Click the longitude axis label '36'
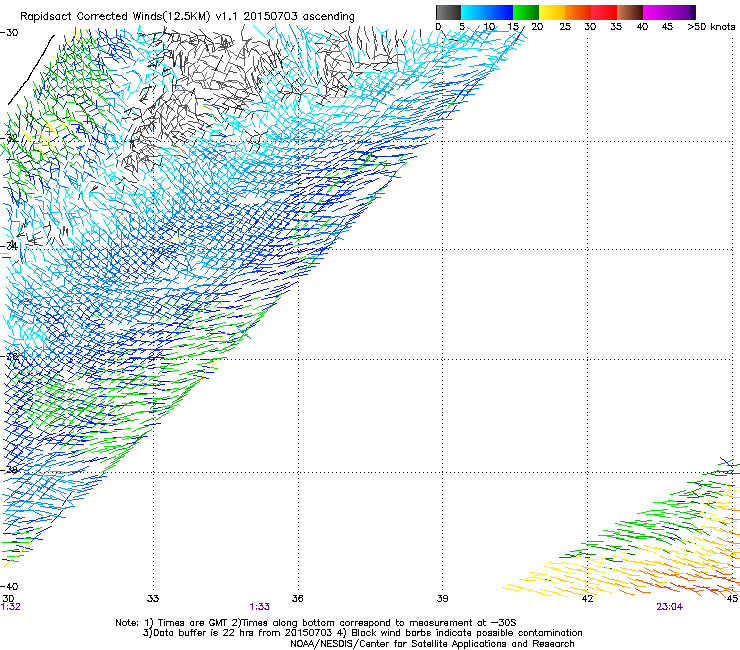 (297, 599)
